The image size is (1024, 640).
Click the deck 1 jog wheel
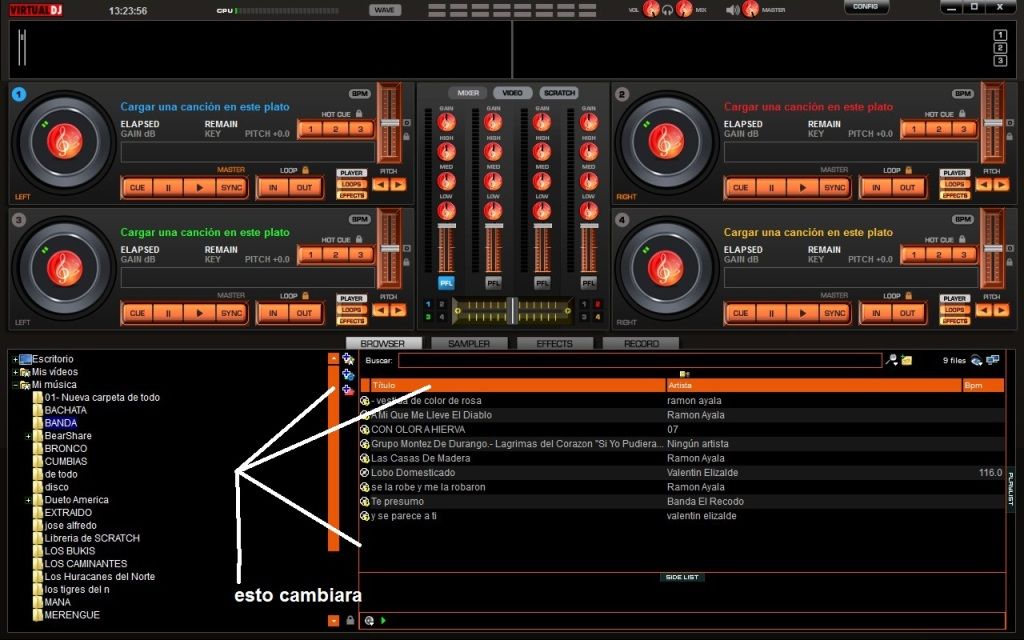click(64, 141)
